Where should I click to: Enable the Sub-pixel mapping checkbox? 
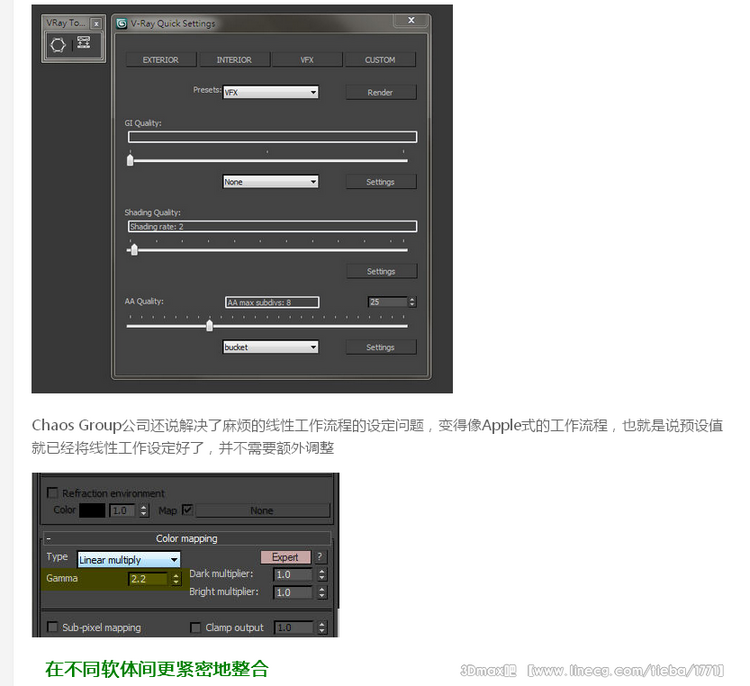pos(53,627)
